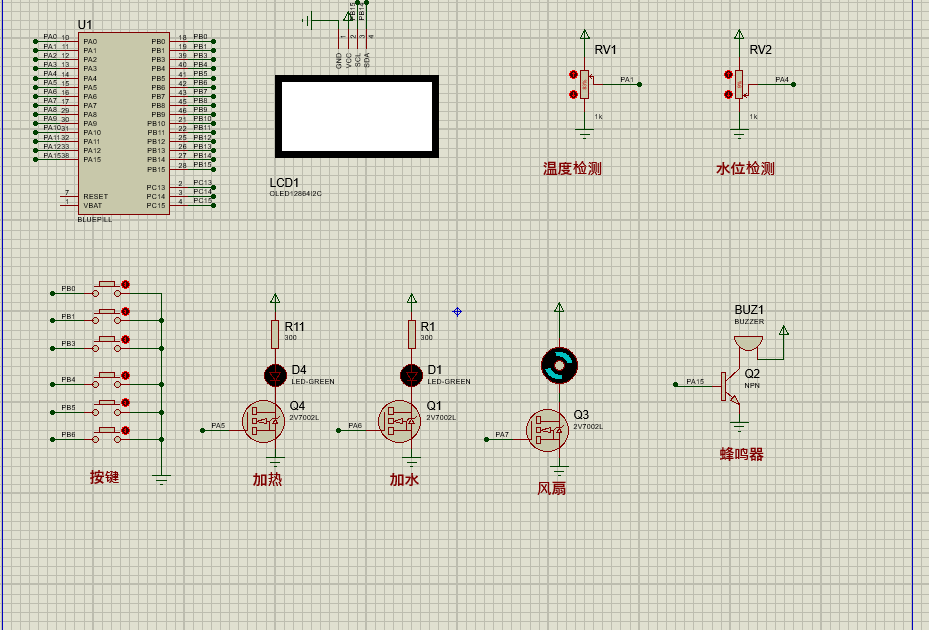Select the Q4 MOSFET symbol
929x630 pixels.
click(264, 421)
